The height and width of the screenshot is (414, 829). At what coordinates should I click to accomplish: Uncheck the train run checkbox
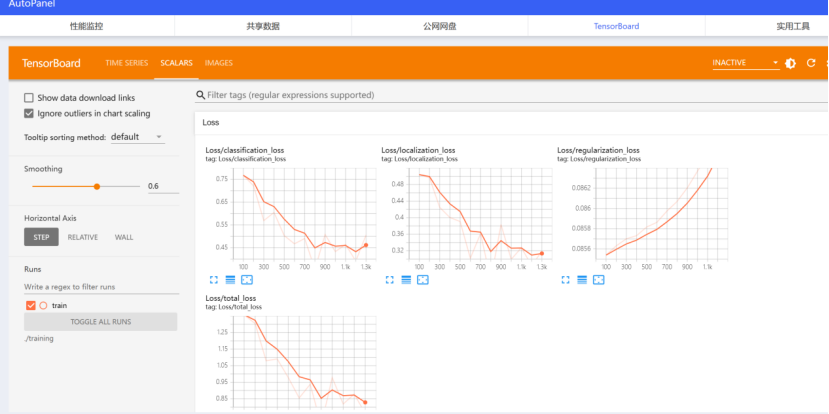click(31, 306)
